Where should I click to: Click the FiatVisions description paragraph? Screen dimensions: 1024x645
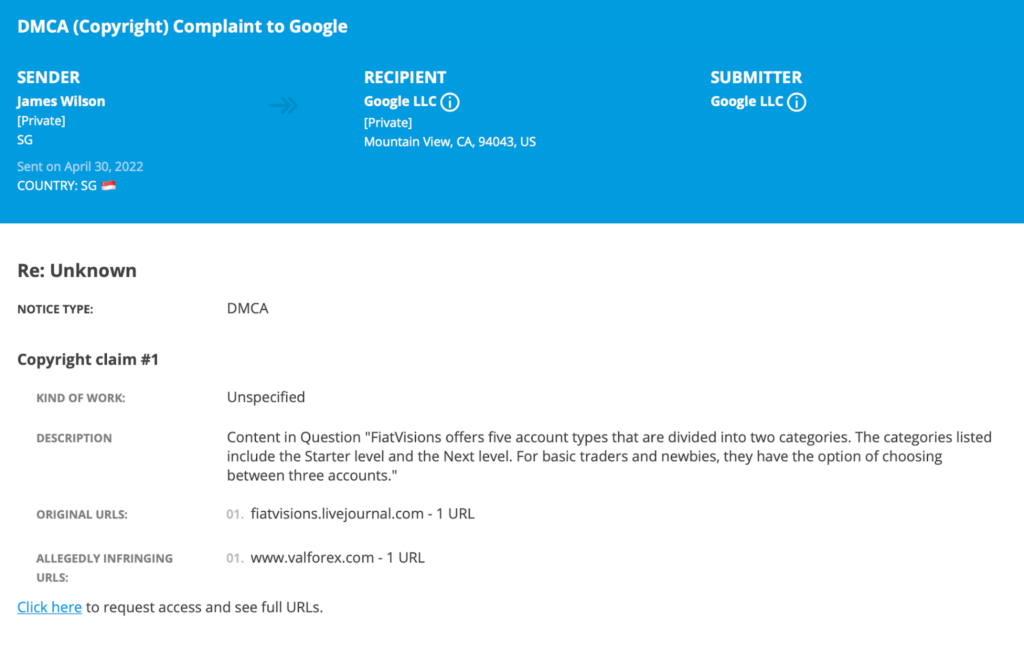[x=609, y=456]
